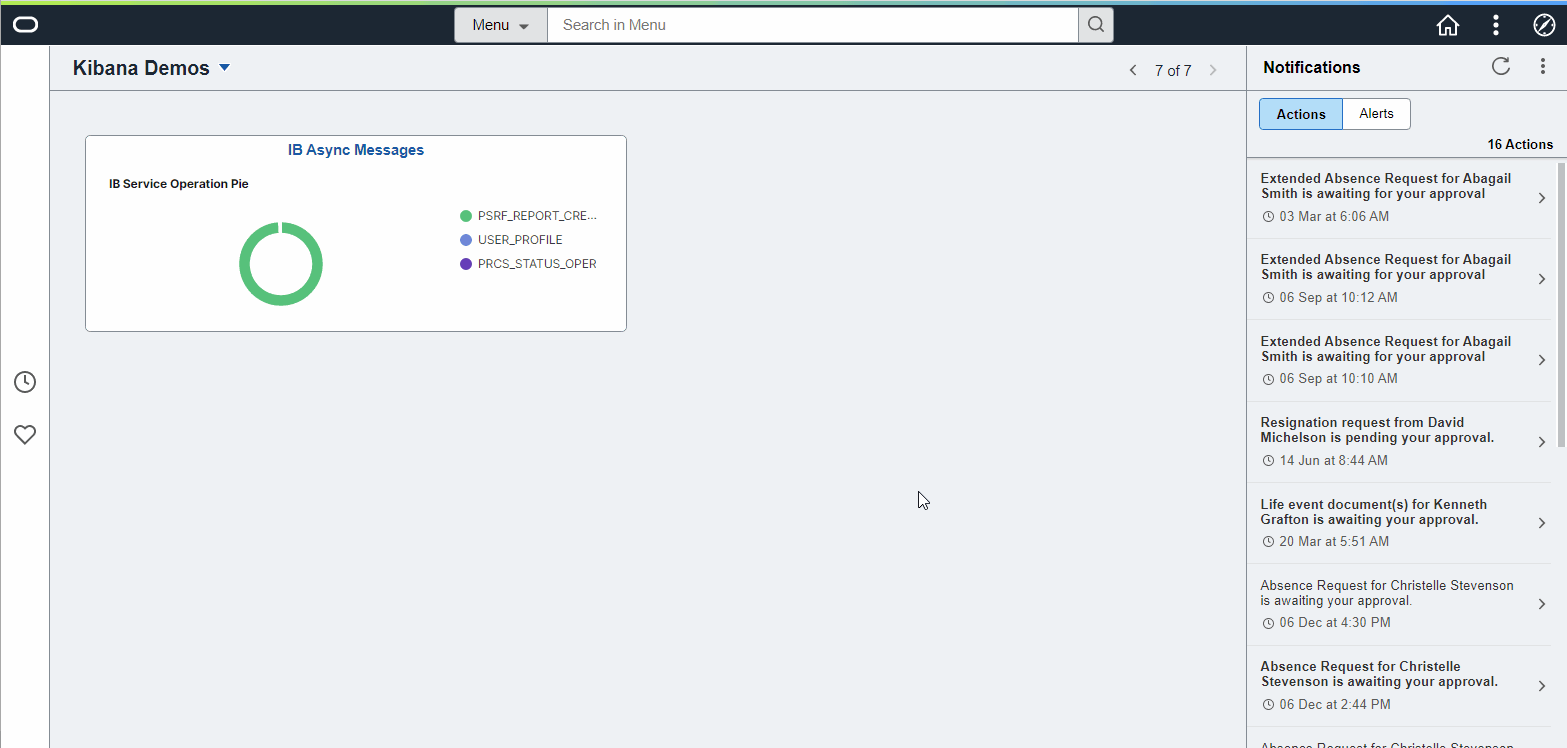Viewport: 1567px width, 748px height.
Task: Click the USER_PROFILE legend label
Action: click(520, 240)
